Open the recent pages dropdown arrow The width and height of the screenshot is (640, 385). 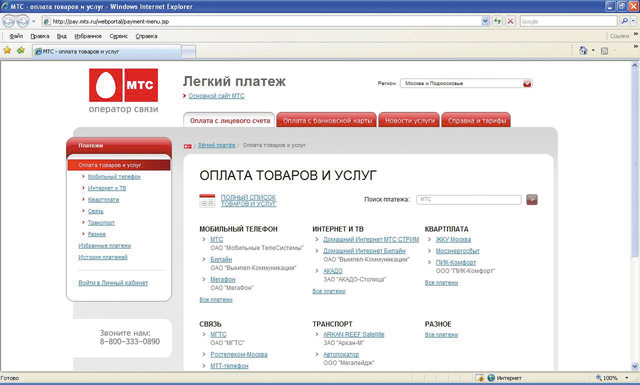[x=34, y=21]
